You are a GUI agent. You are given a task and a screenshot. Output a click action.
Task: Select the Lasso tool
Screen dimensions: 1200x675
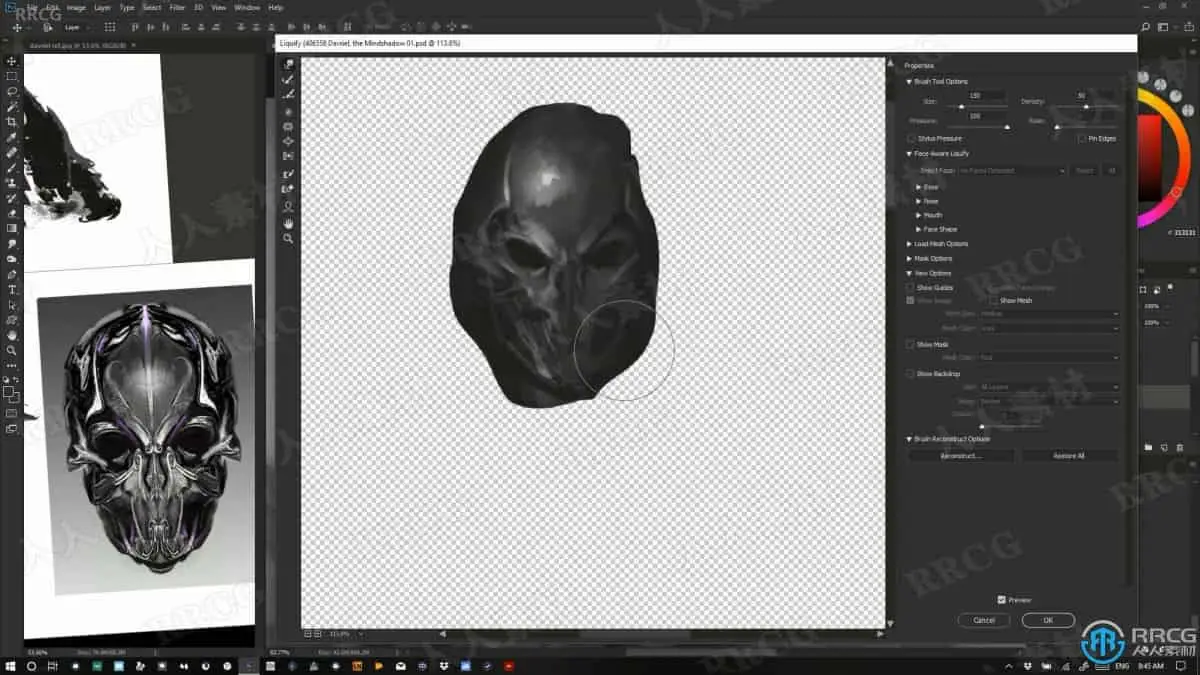click(x=12, y=91)
